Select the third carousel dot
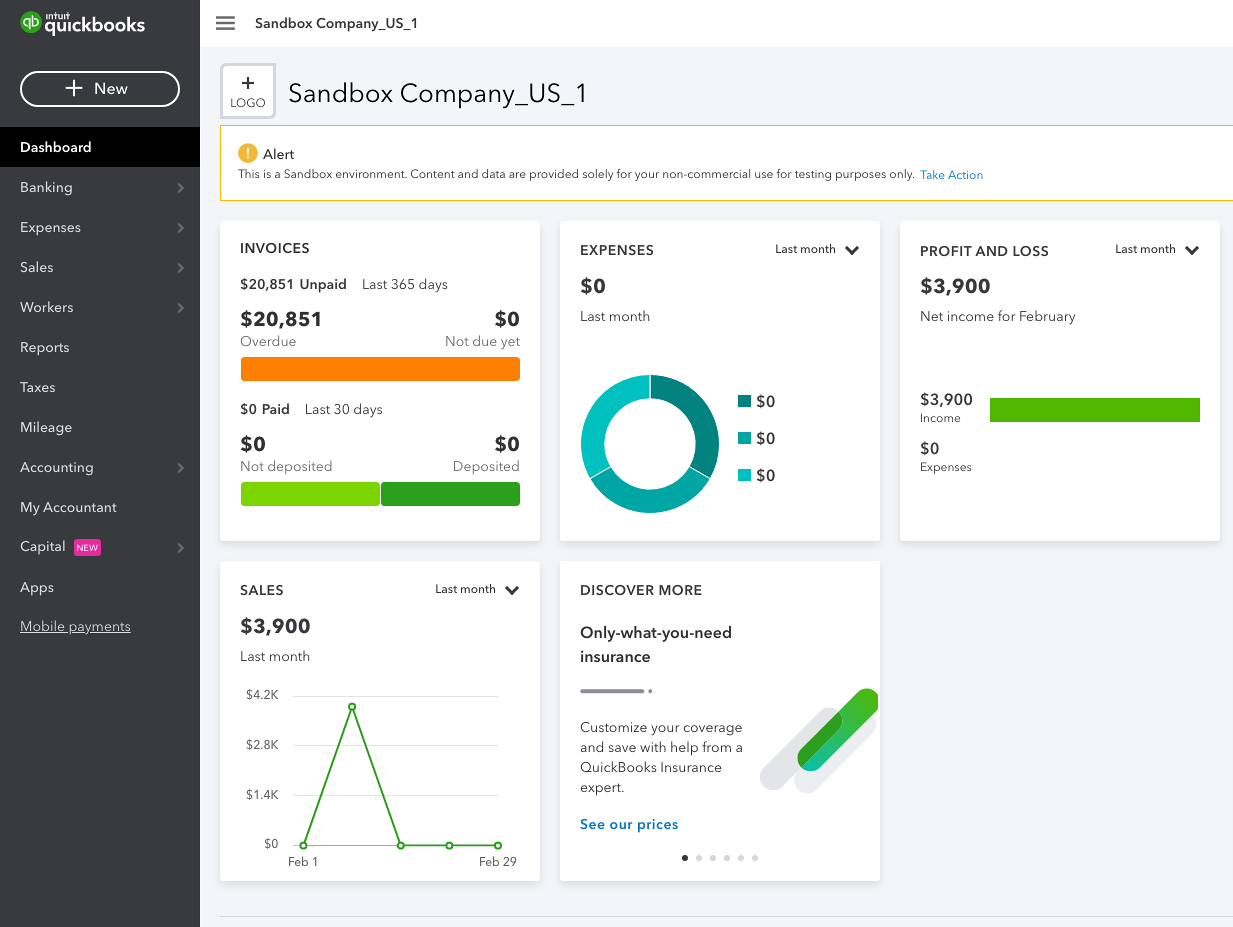The width and height of the screenshot is (1233, 927). (x=713, y=858)
